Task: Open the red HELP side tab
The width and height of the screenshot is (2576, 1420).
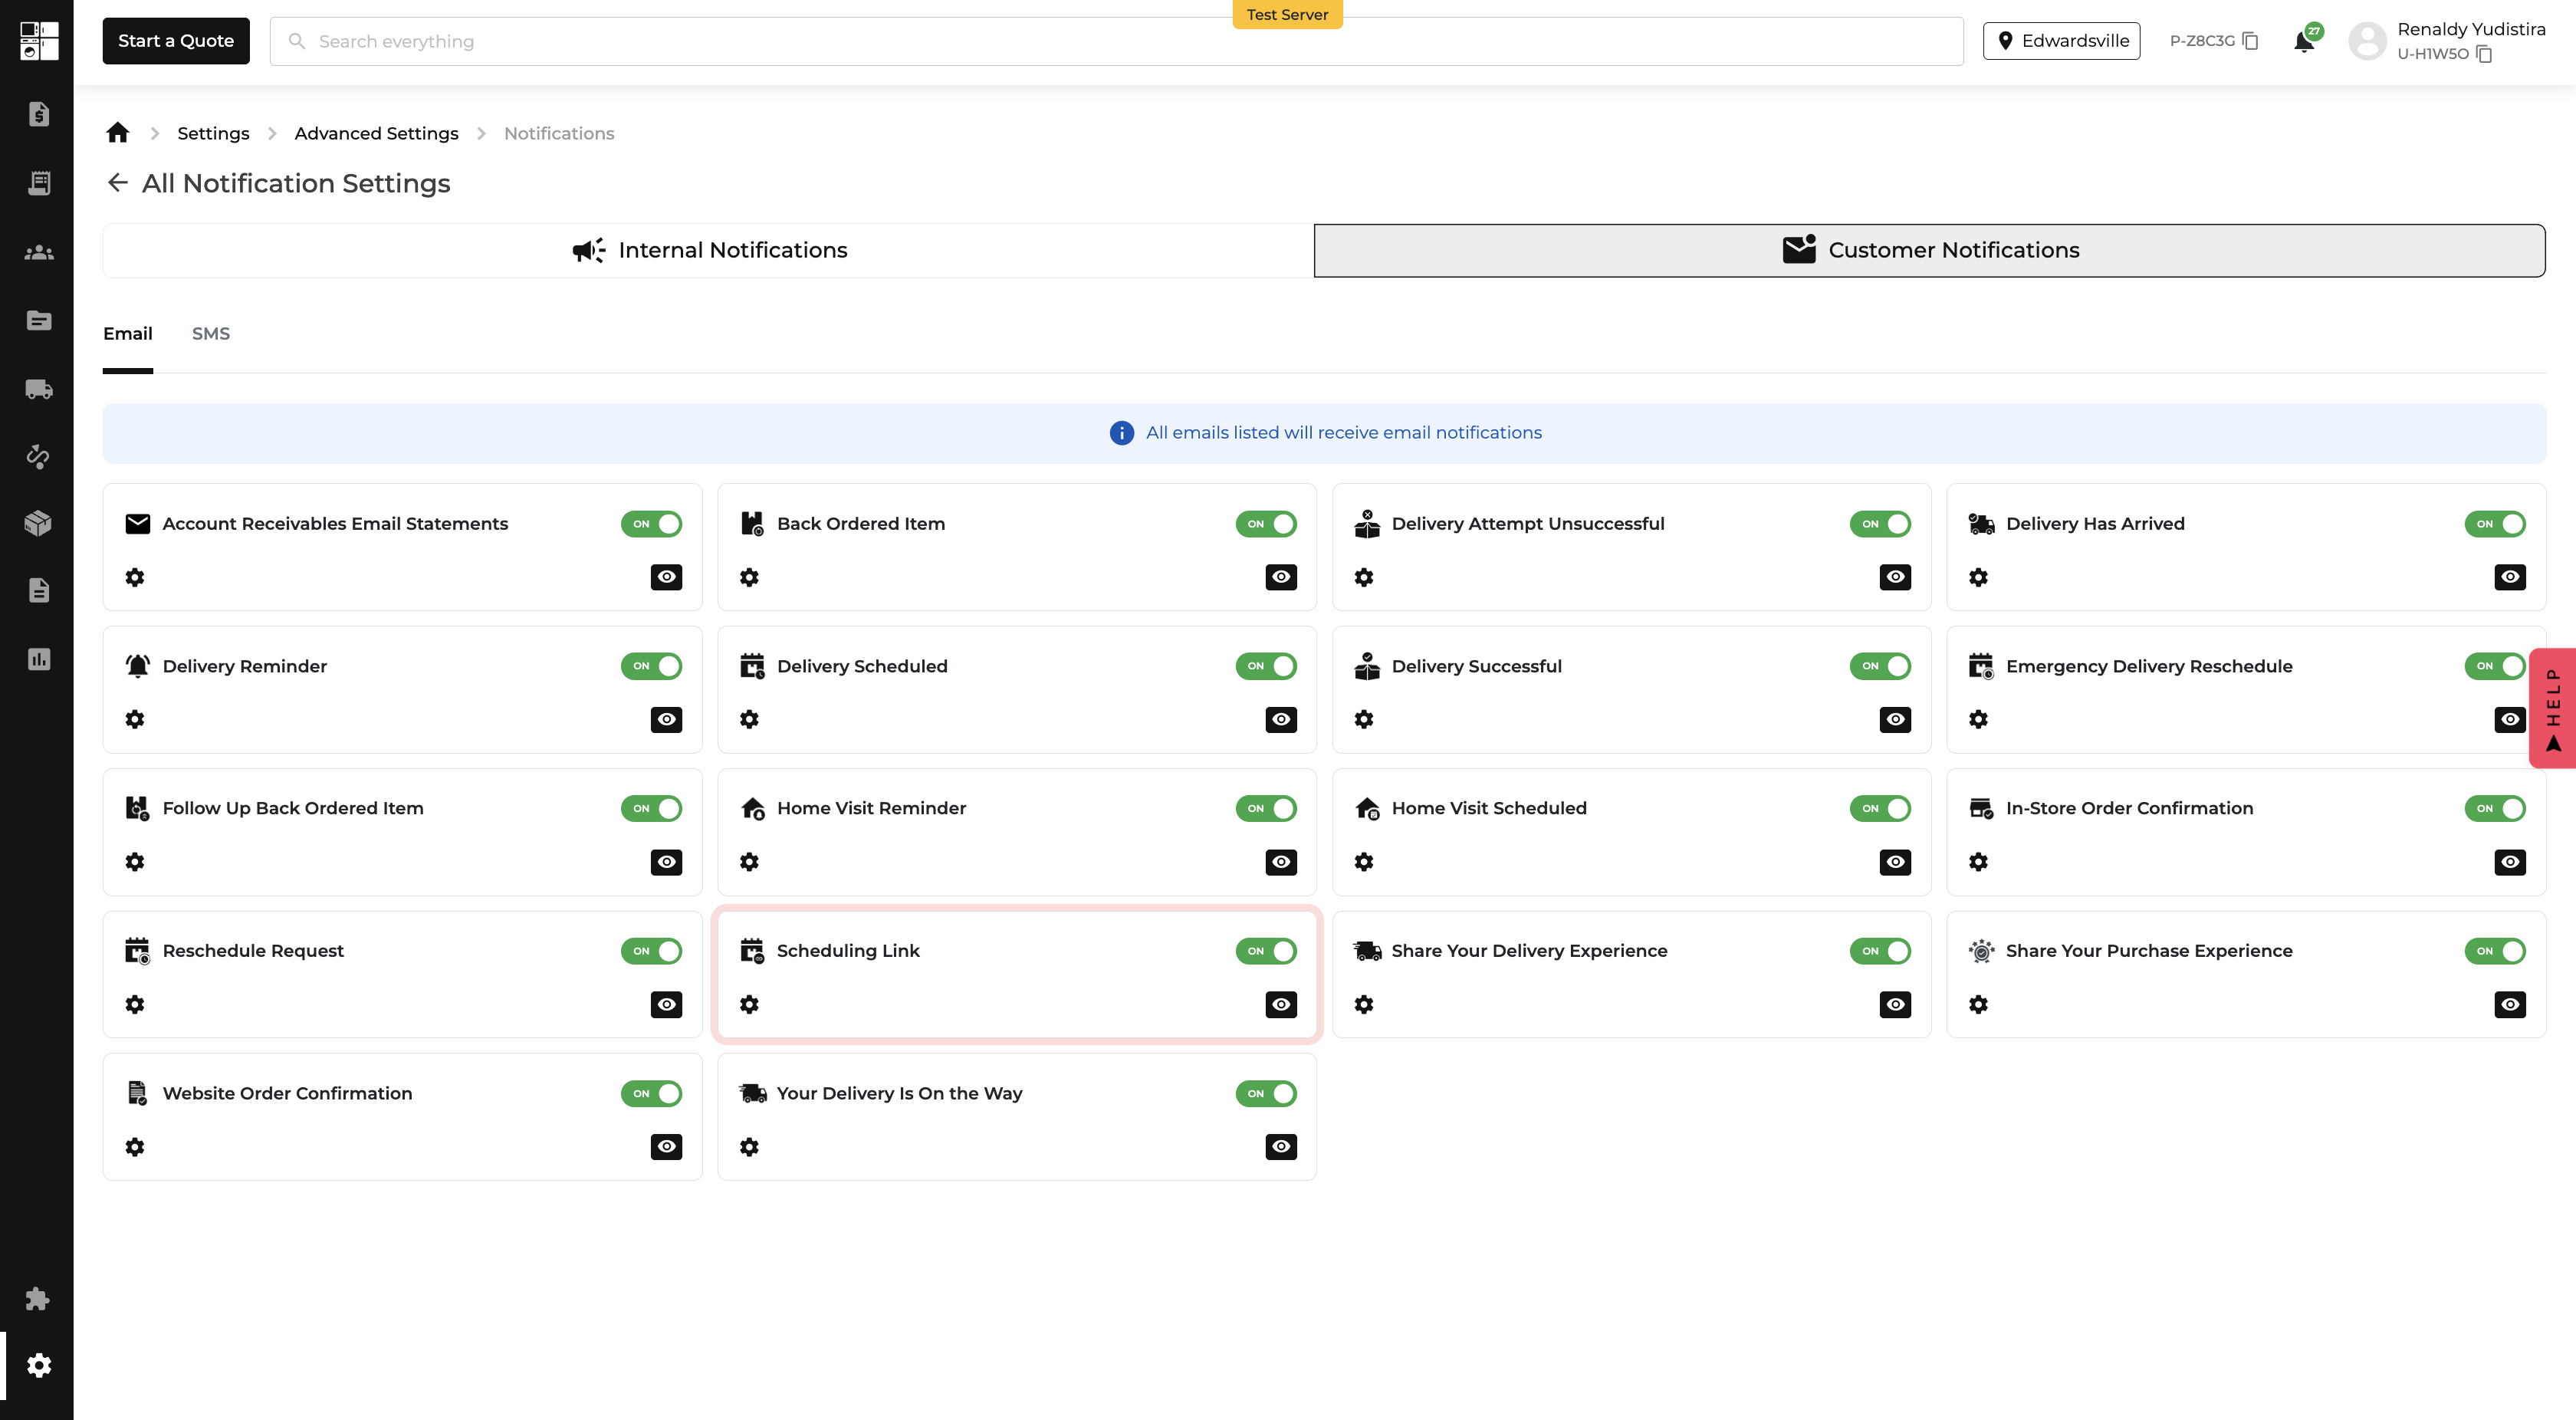Action: pos(2554,708)
